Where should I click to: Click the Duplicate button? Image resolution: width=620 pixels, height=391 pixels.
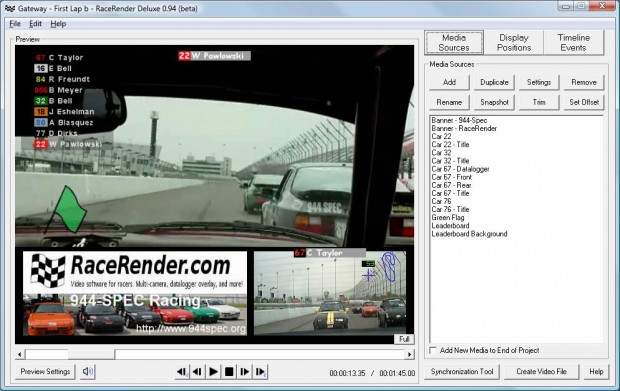click(494, 82)
